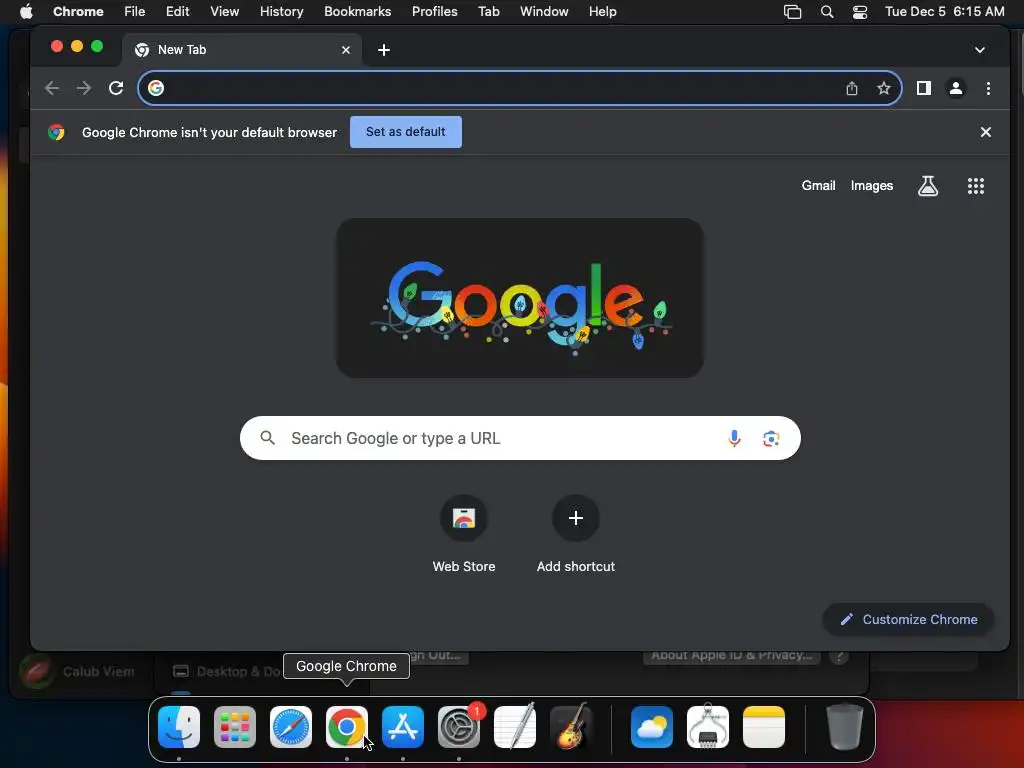
Task: Open TextEdit from the Dock
Action: point(515,726)
